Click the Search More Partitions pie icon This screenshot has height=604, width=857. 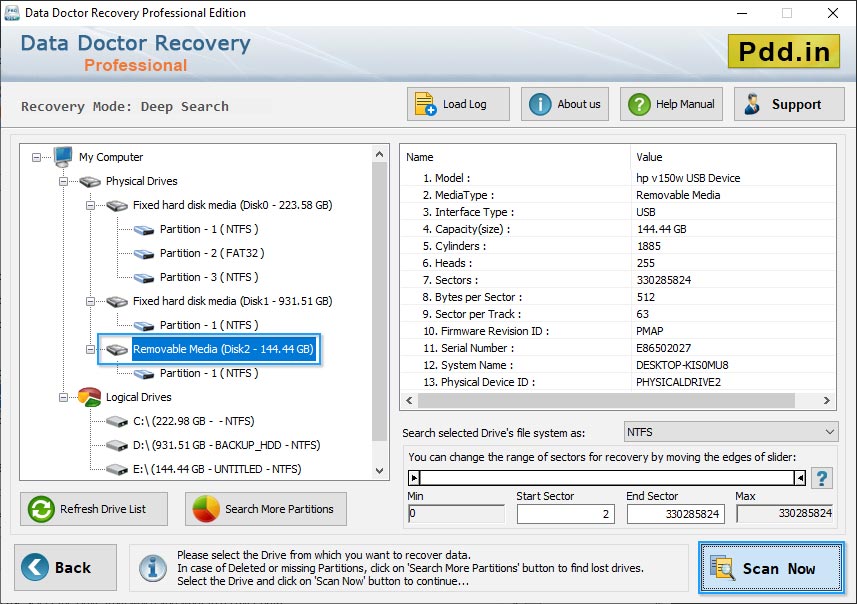206,509
